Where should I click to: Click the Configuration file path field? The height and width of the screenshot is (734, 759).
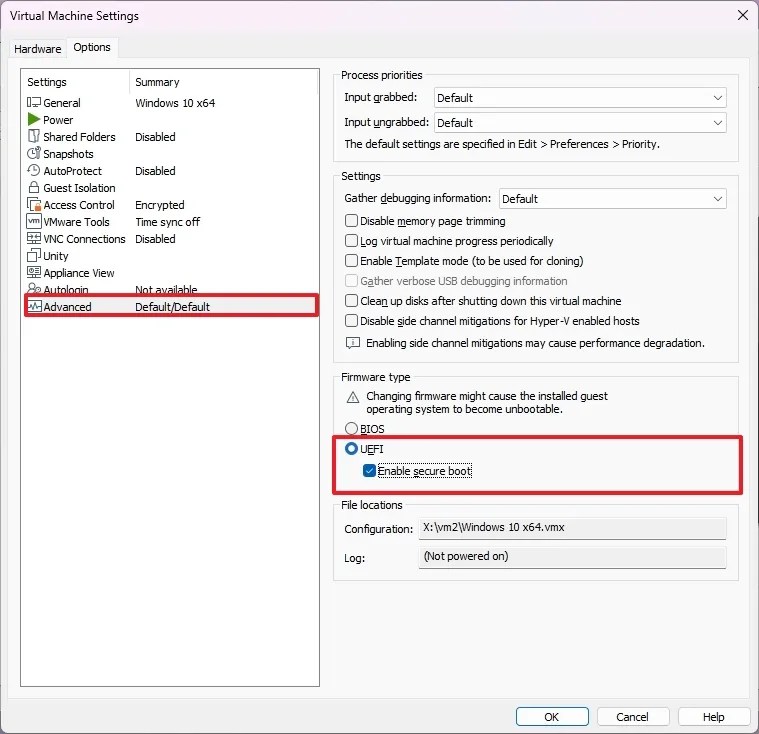click(572, 528)
